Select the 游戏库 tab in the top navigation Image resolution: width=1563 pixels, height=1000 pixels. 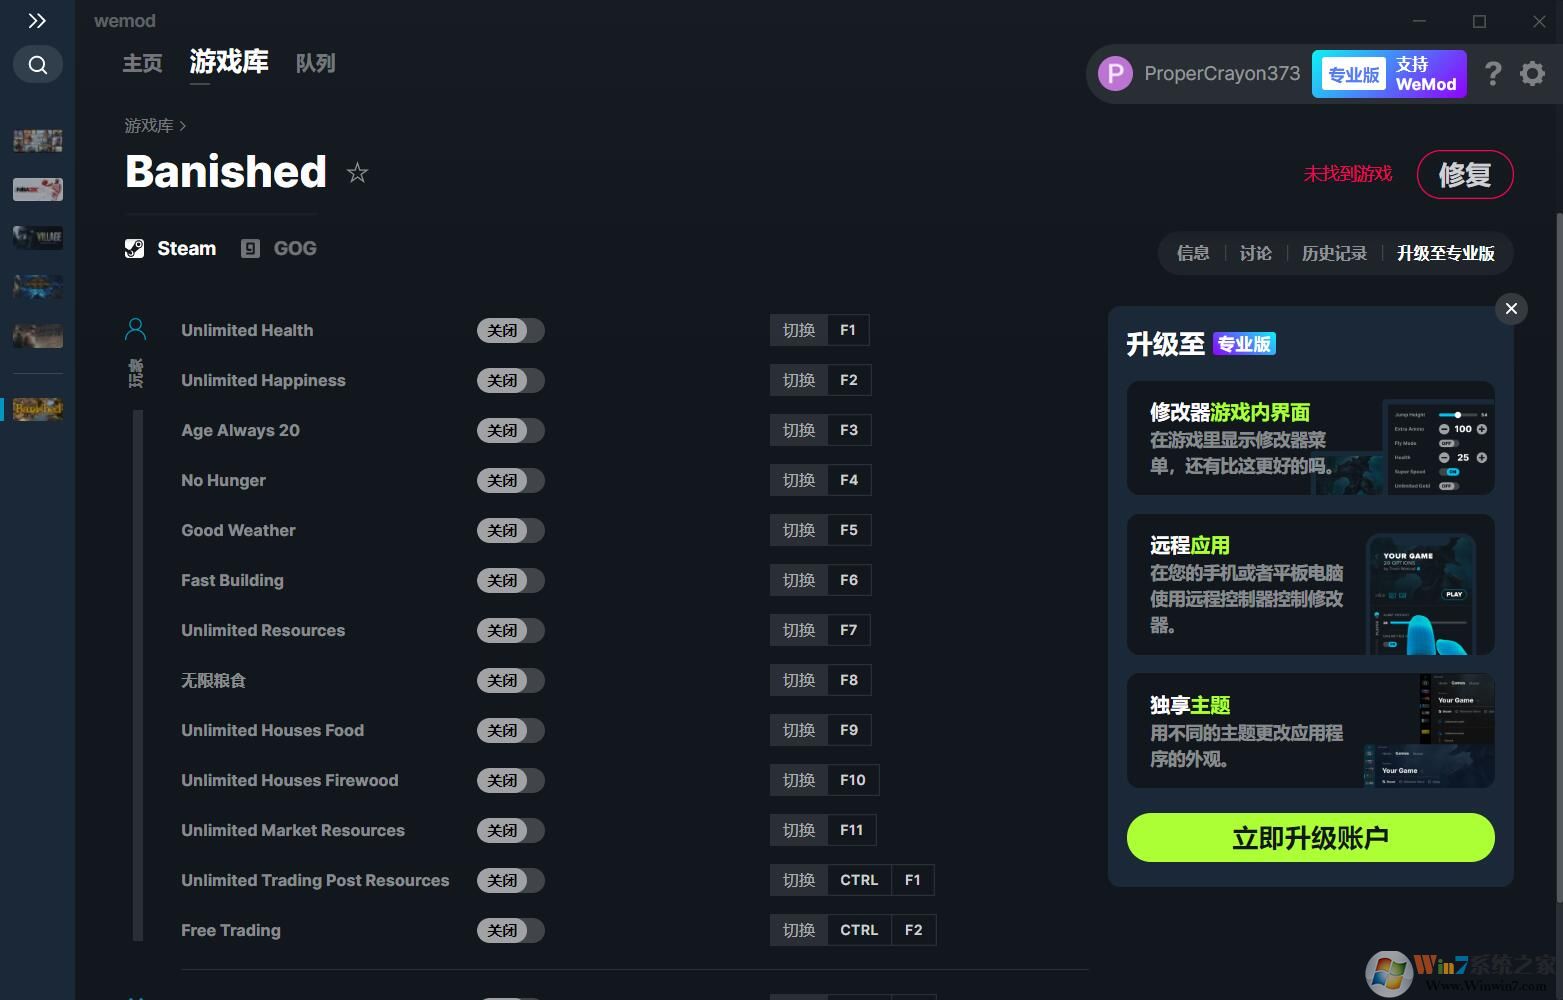tap(229, 62)
